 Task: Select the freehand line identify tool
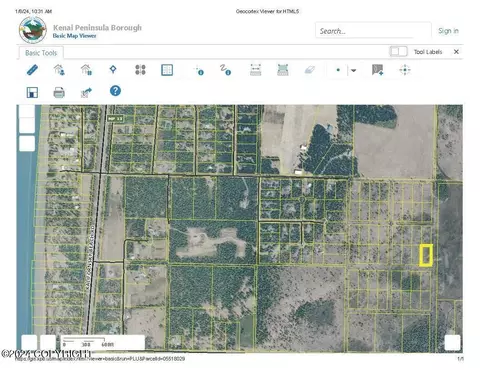point(225,70)
